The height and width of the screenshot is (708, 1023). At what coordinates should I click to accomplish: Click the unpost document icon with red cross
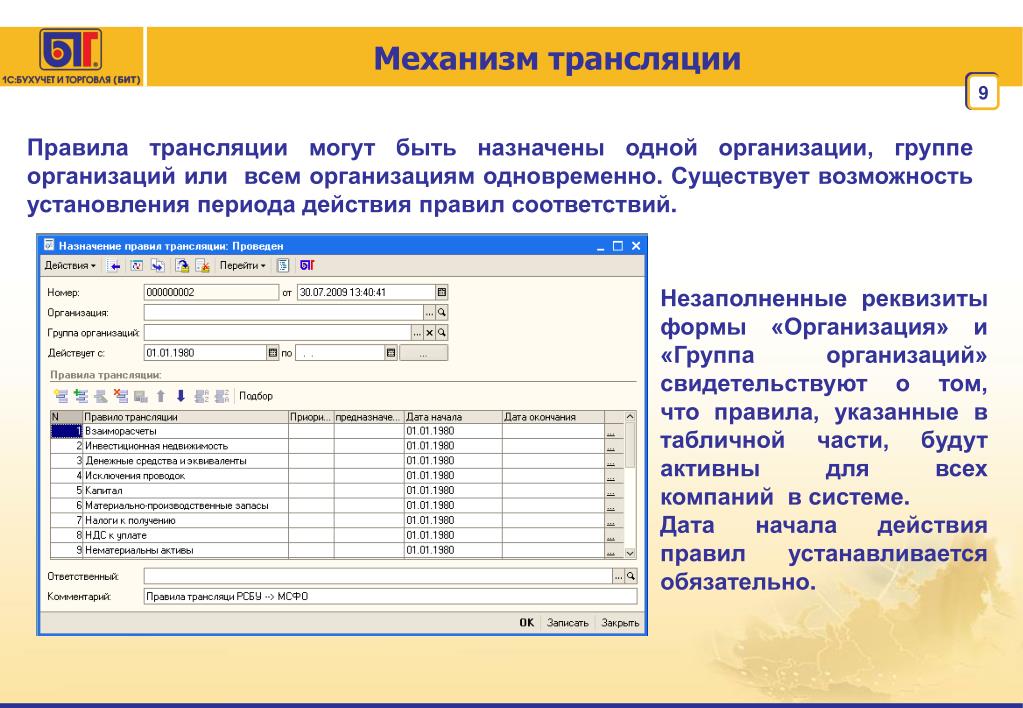point(203,266)
